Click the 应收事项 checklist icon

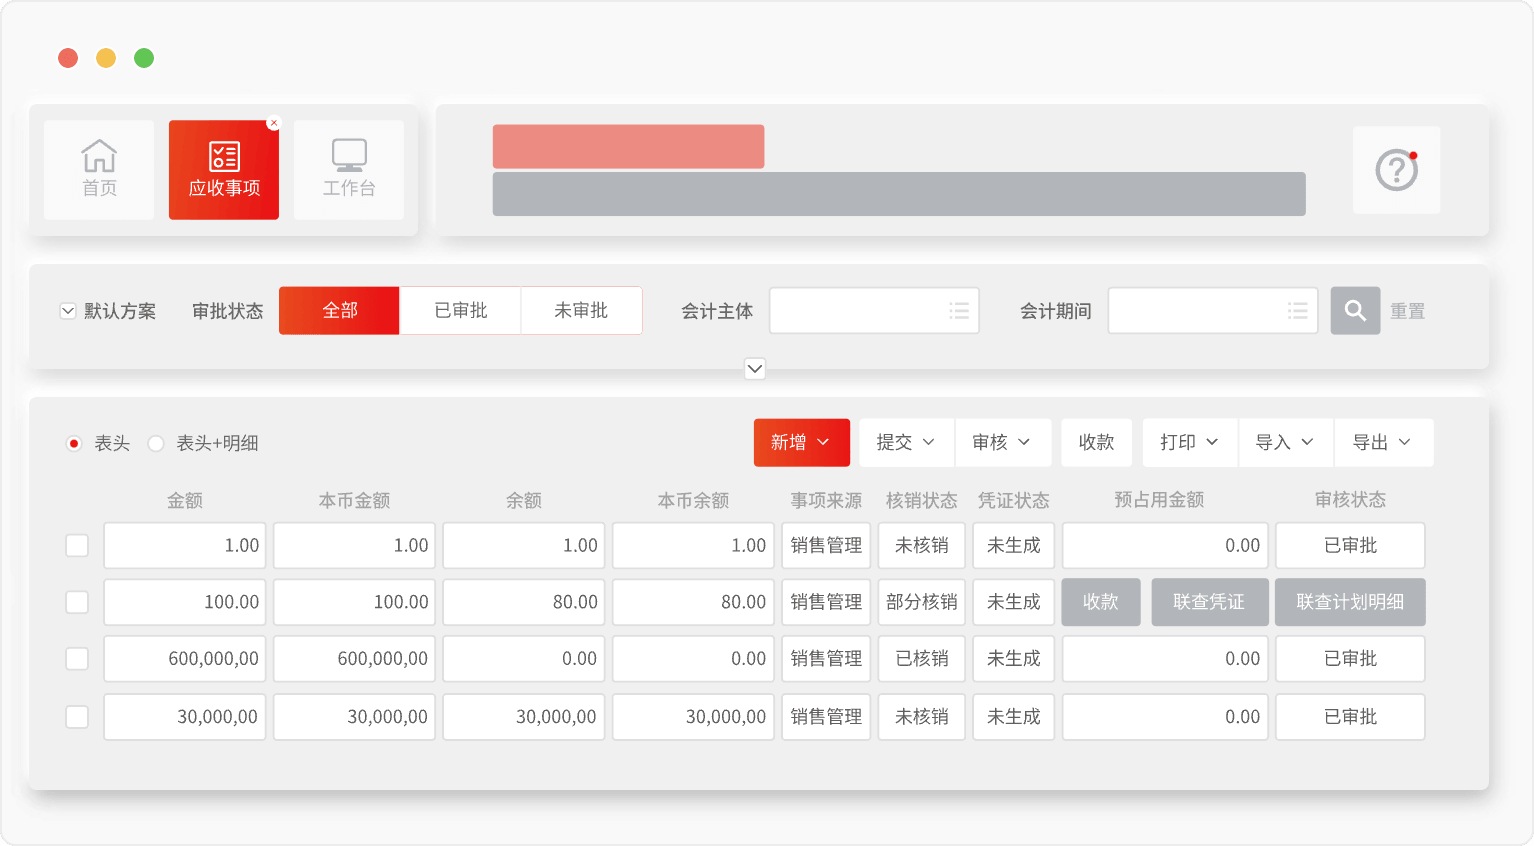click(224, 157)
